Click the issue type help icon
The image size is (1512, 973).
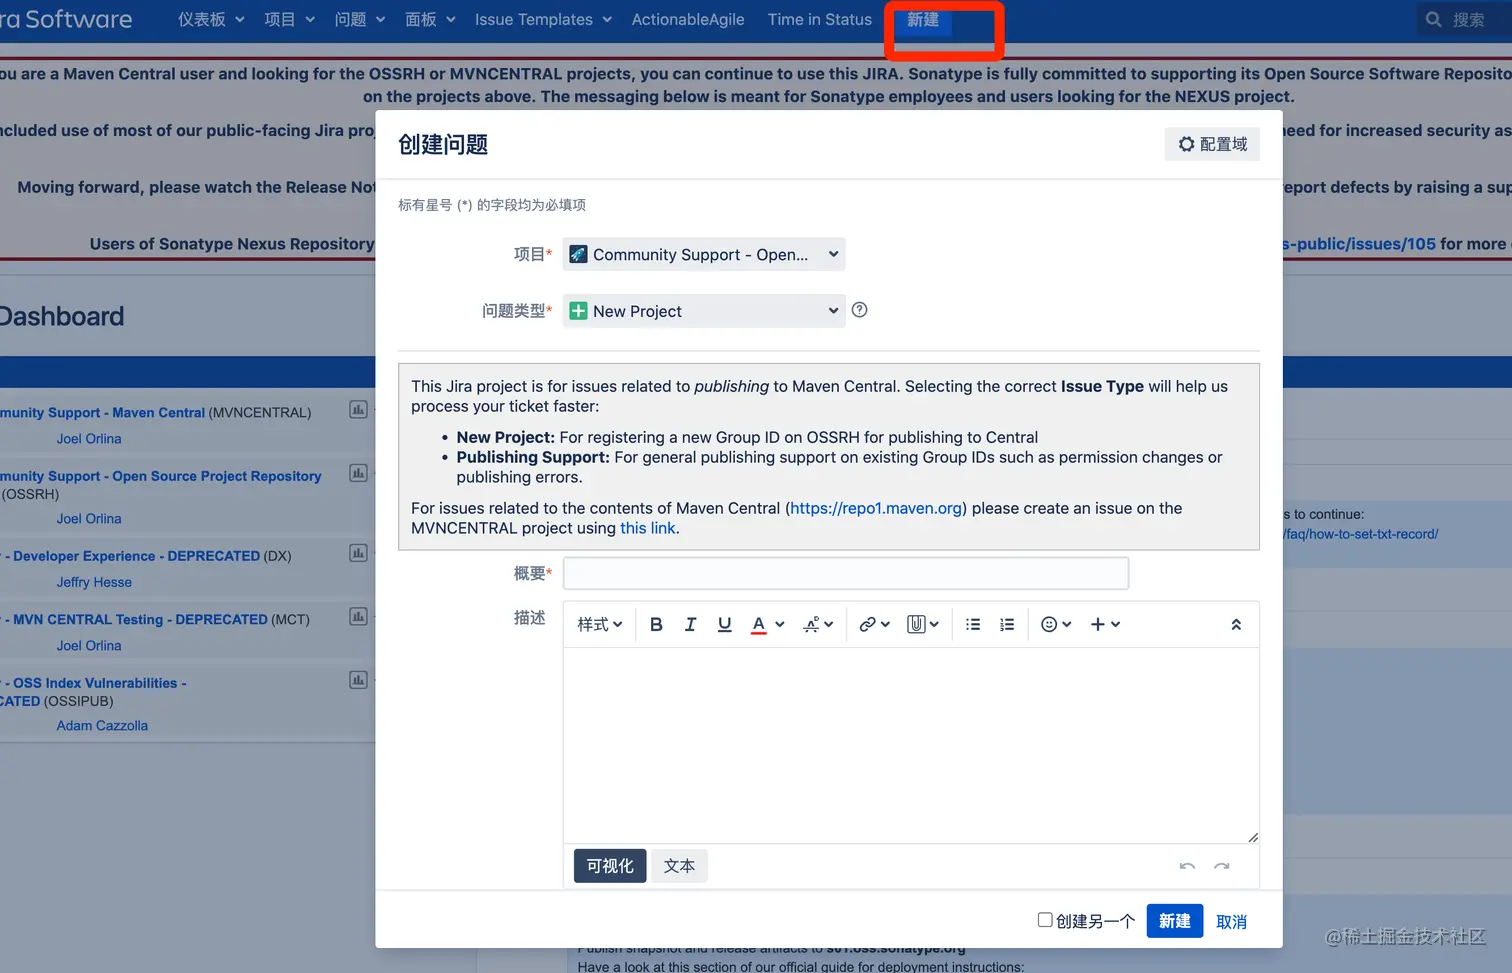(x=859, y=310)
